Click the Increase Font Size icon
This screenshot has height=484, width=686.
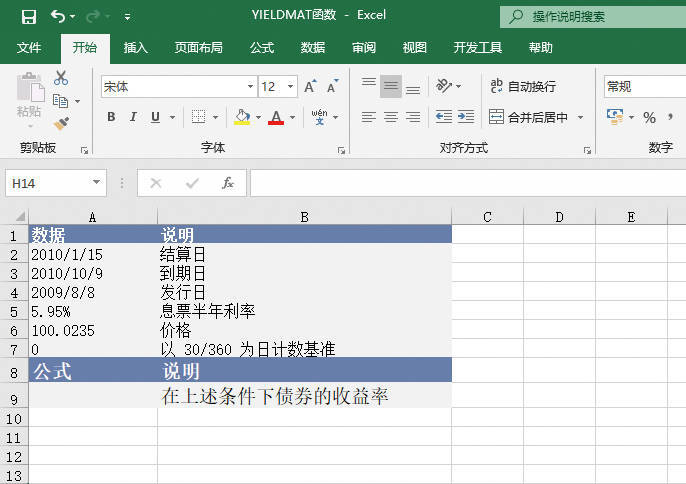(x=310, y=87)
